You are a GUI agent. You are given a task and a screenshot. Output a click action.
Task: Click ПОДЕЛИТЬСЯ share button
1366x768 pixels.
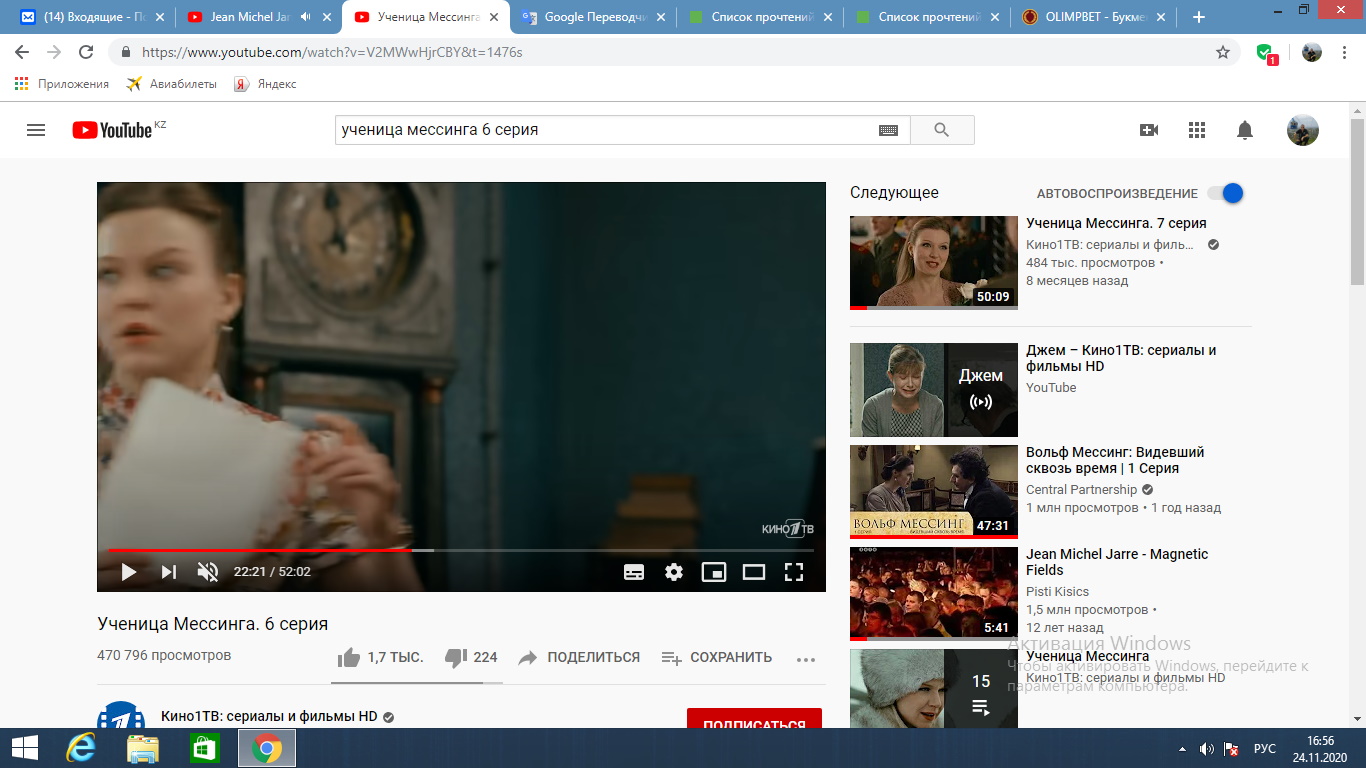pos(578,657)
